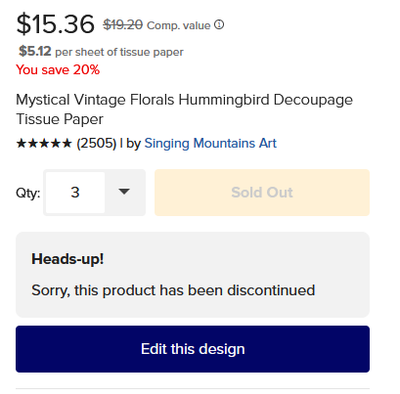This screenshot has height=394, width=400.
Task: Click the red You save 20% text
Action: (x=58, y=70)
